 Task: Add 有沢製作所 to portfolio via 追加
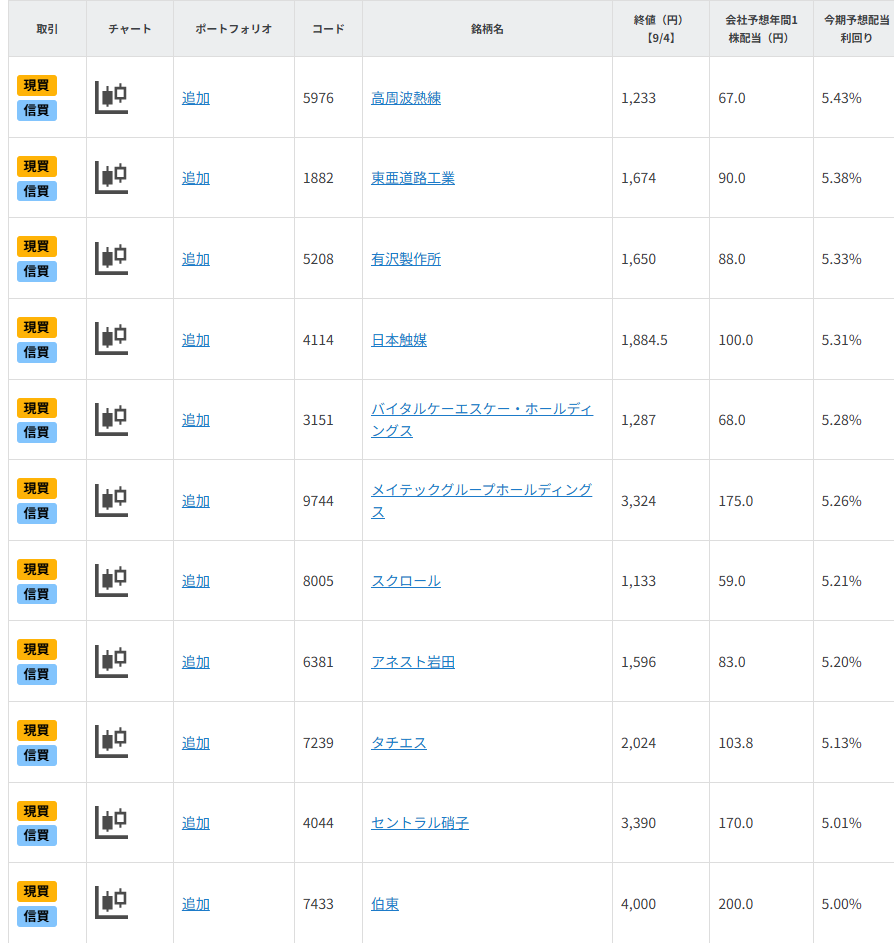(196, 259)
